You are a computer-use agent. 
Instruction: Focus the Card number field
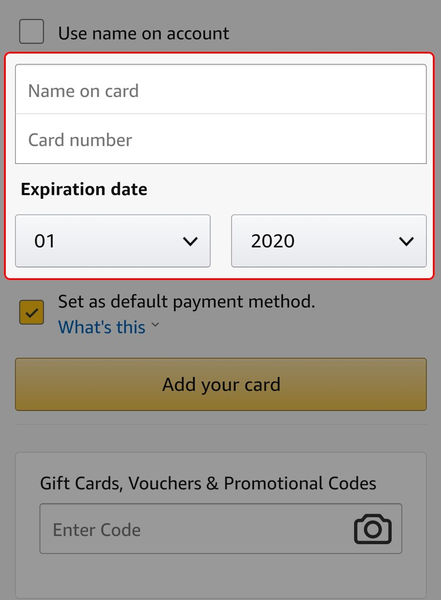[221, 139]
